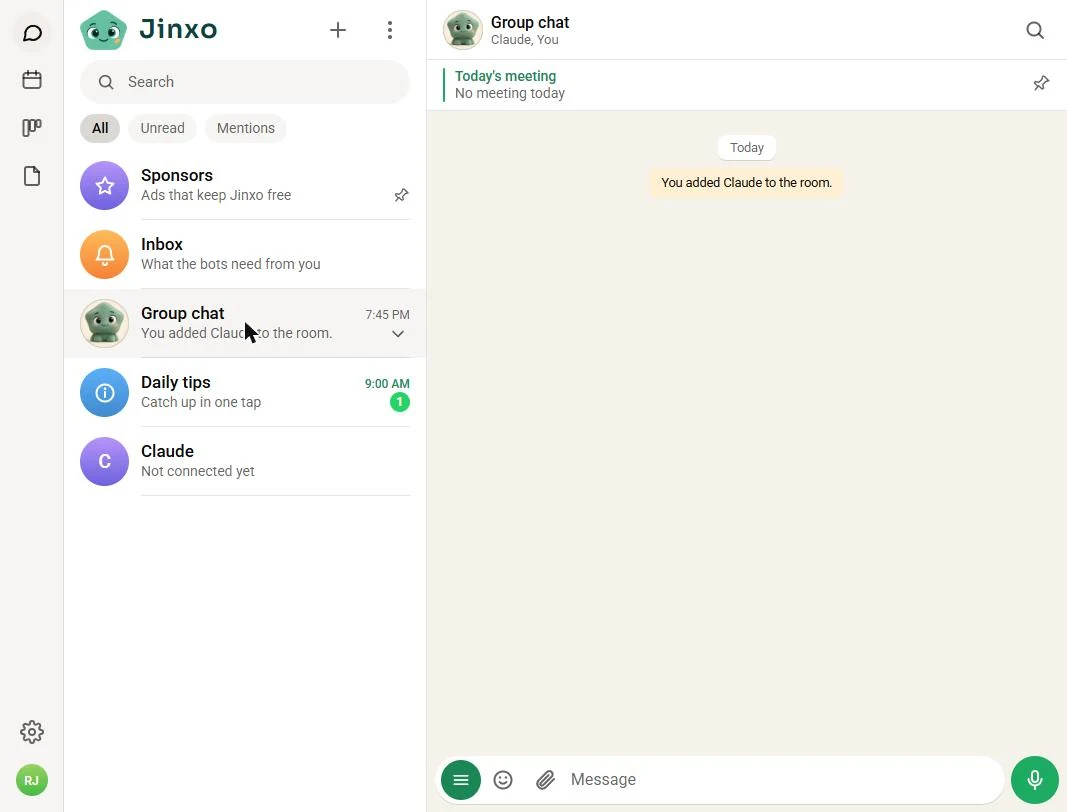Open the Claude avatar in chat list
The image size is (1067, 812).
[x=104, y=461]
